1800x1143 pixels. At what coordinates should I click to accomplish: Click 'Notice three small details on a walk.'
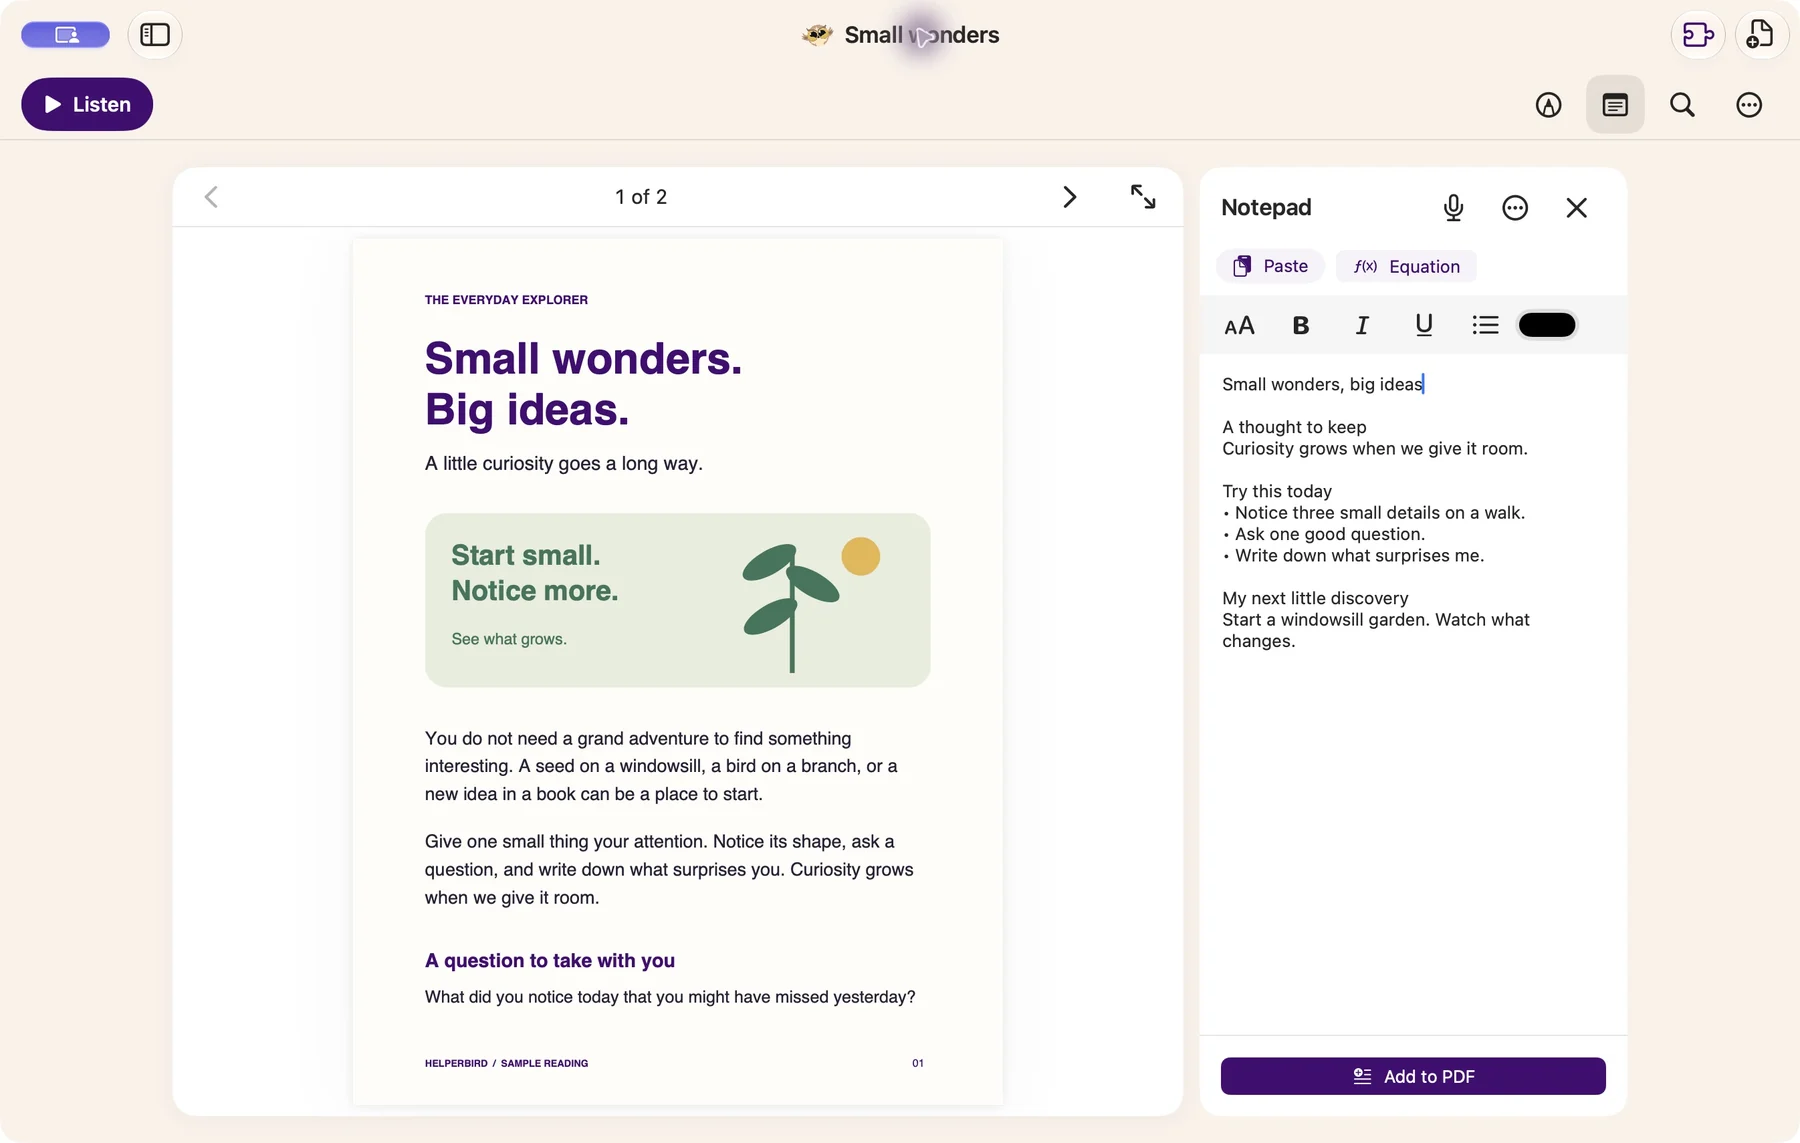pyautogui.click(x=1380, y=512)
